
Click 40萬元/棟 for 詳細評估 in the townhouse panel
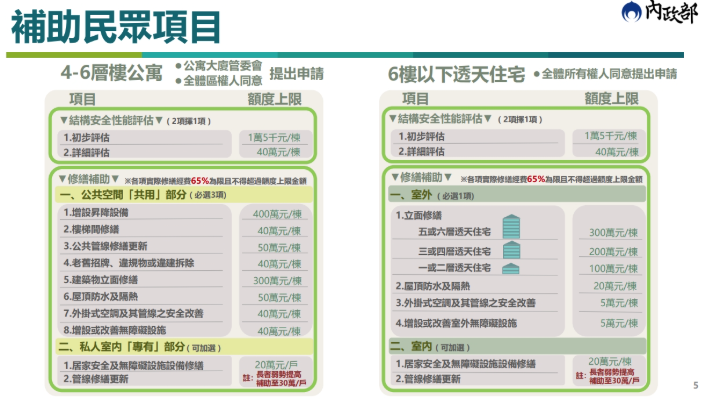tap(617, 152)
